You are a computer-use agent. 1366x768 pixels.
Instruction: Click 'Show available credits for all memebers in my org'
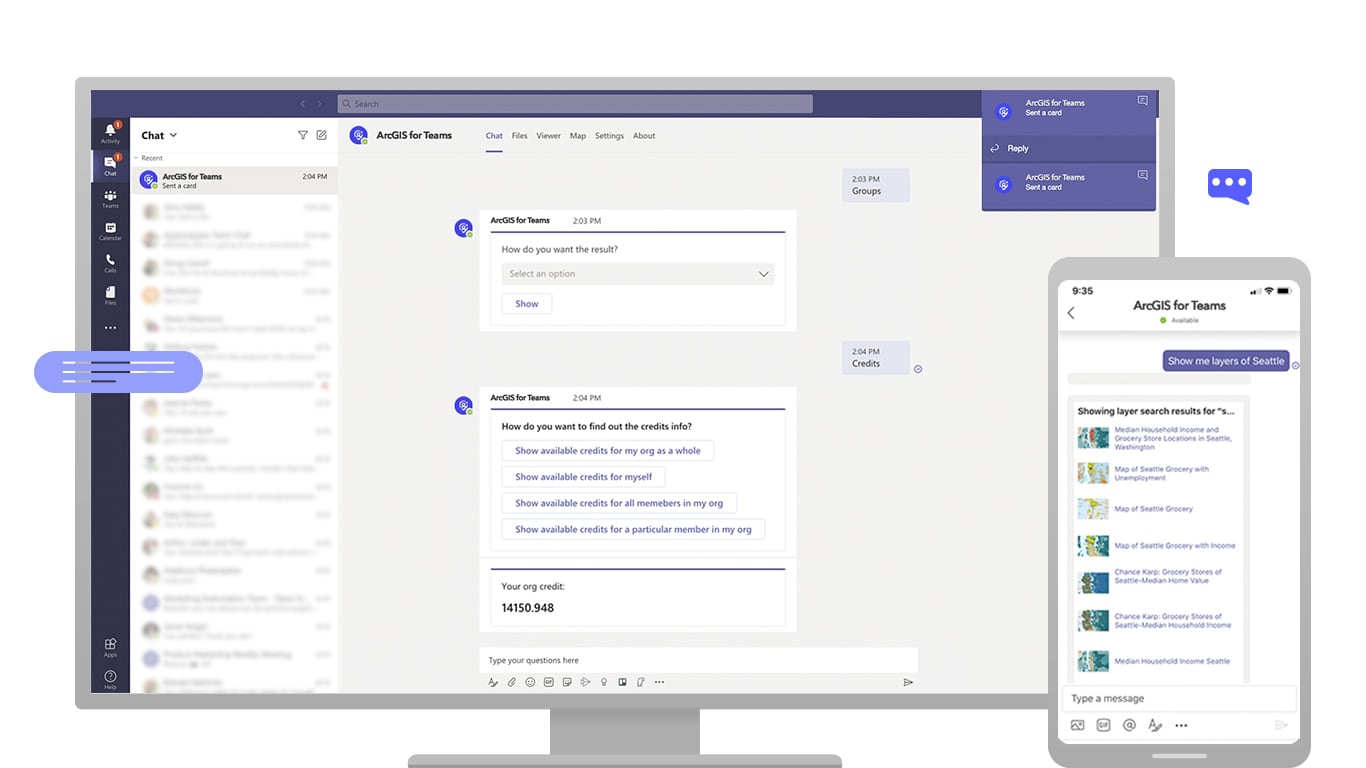point(619,503)
